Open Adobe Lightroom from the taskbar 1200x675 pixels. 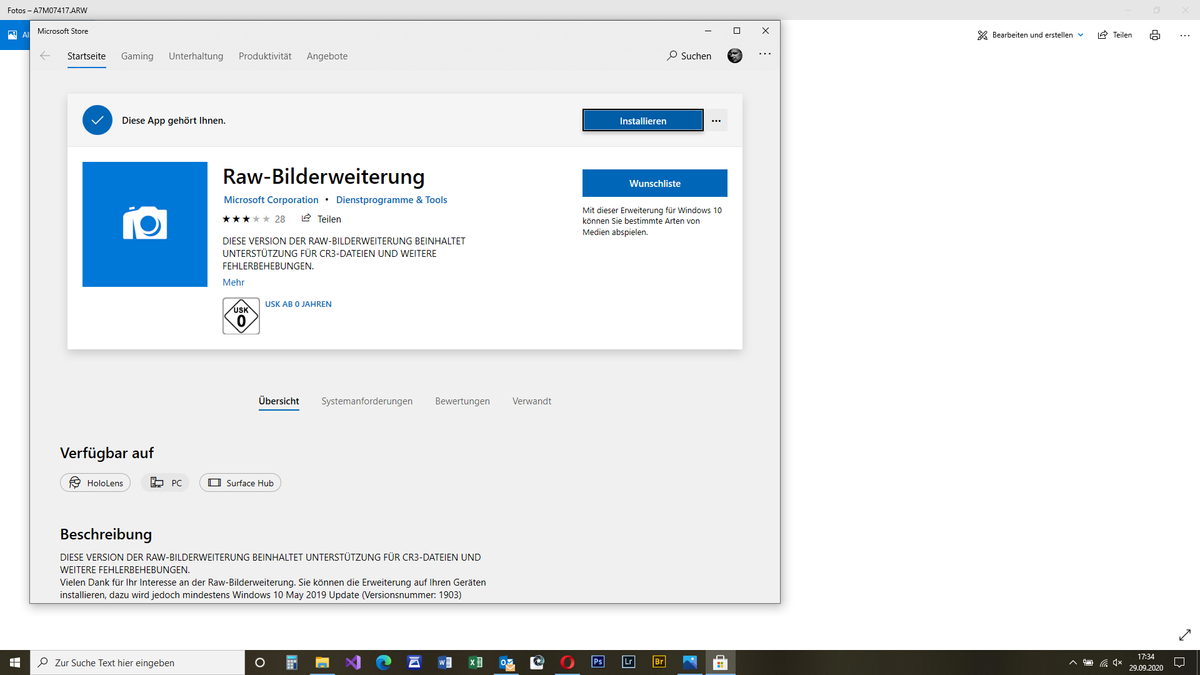pyautogui.click(x=628, y=661)
